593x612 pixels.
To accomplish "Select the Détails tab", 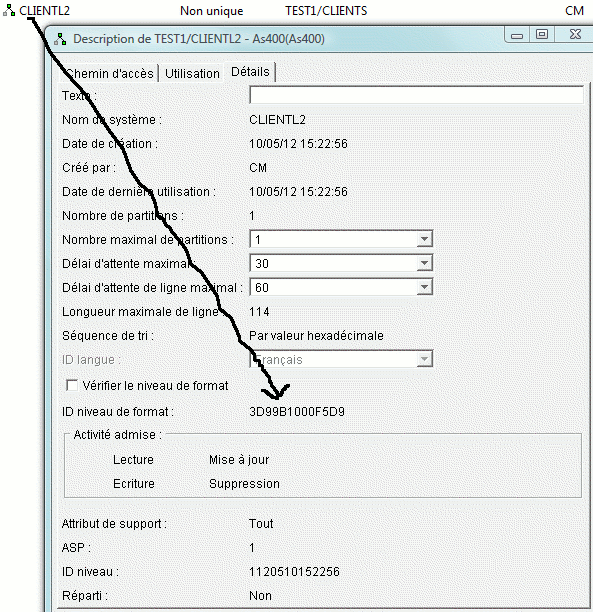I will [x=250, y=72].
